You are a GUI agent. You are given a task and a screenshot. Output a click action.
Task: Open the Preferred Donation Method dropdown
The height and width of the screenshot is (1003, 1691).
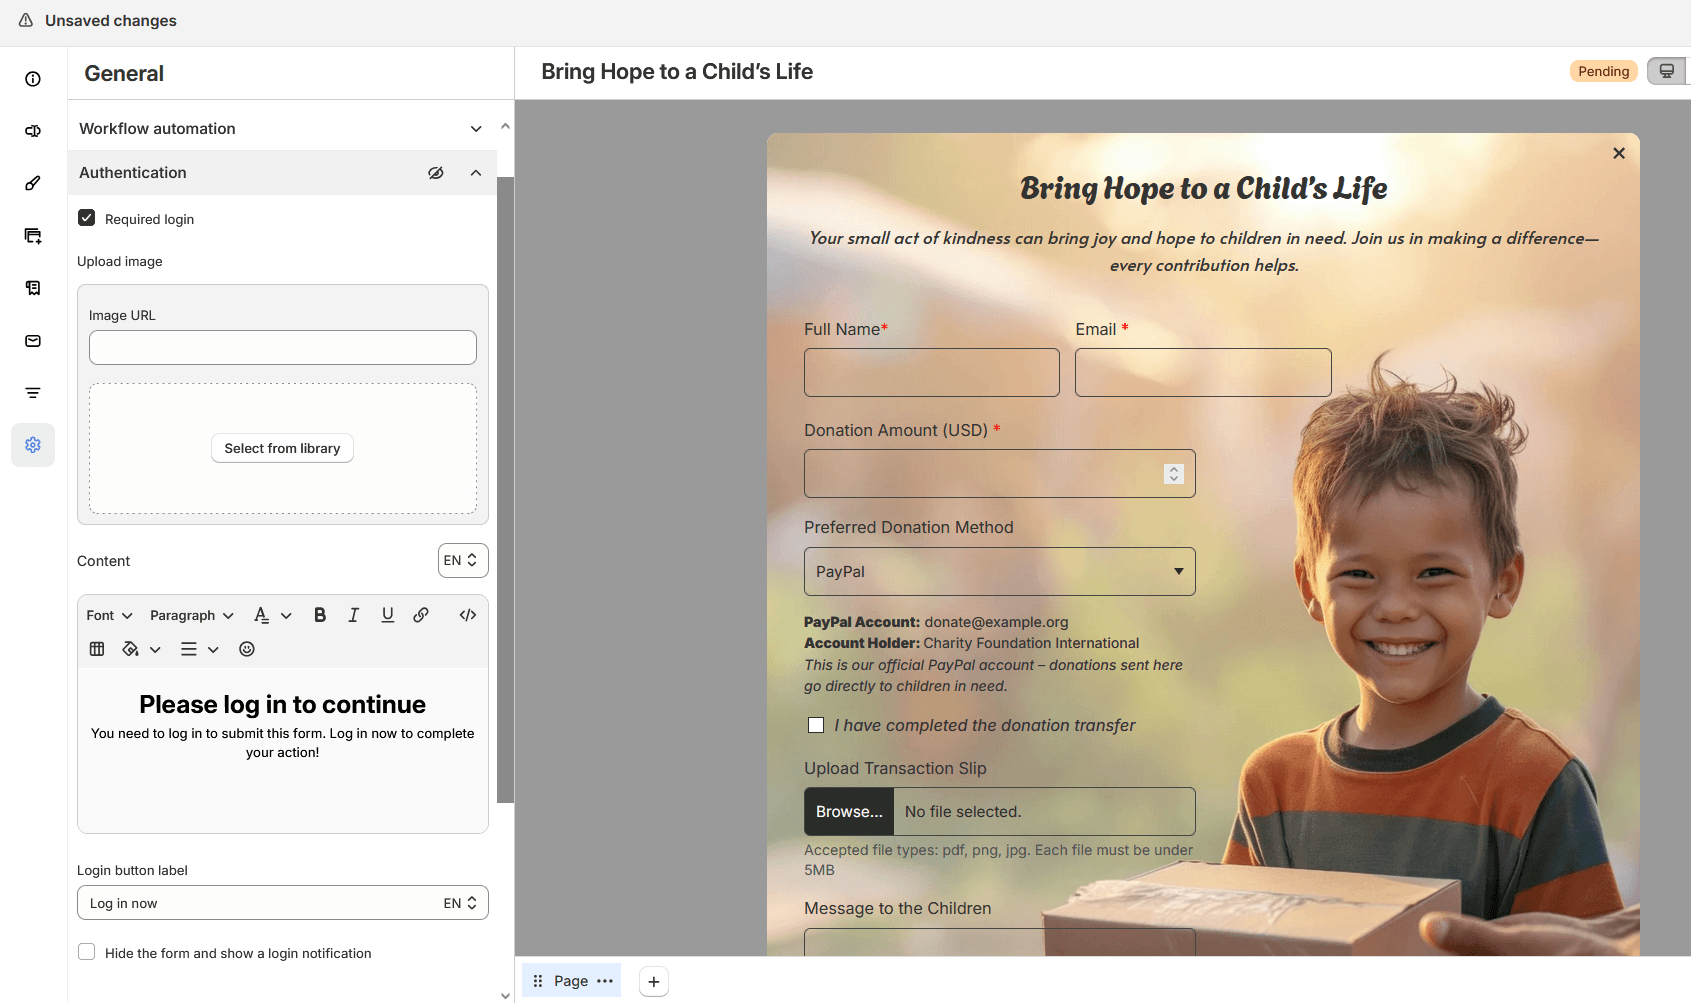(x=1000, y=572)
